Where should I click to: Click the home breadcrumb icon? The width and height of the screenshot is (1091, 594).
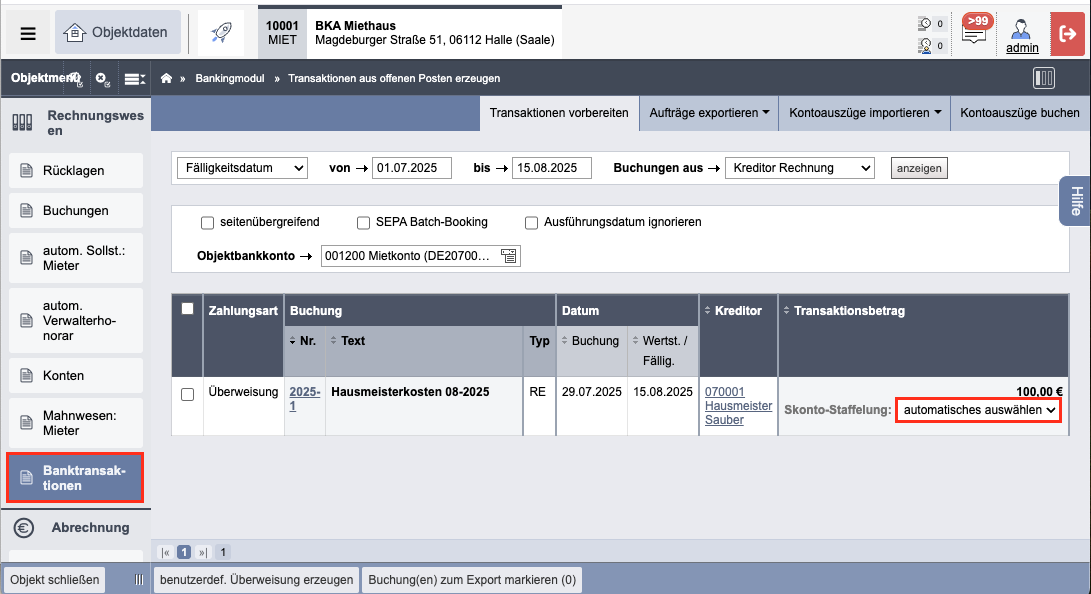pos(166,78)
